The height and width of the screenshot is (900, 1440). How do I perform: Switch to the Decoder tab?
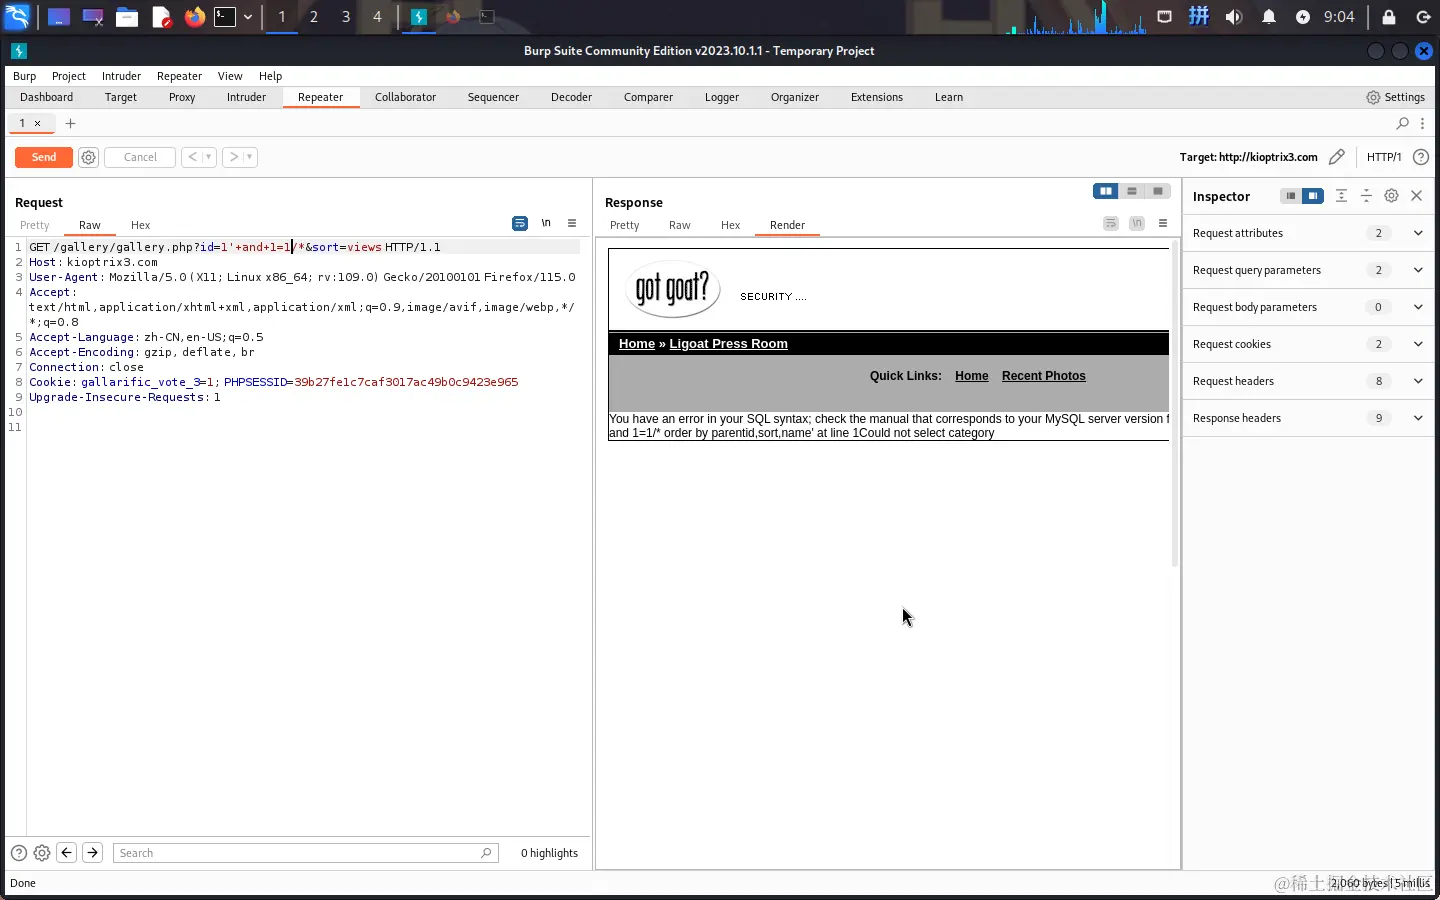click(571, 97)
